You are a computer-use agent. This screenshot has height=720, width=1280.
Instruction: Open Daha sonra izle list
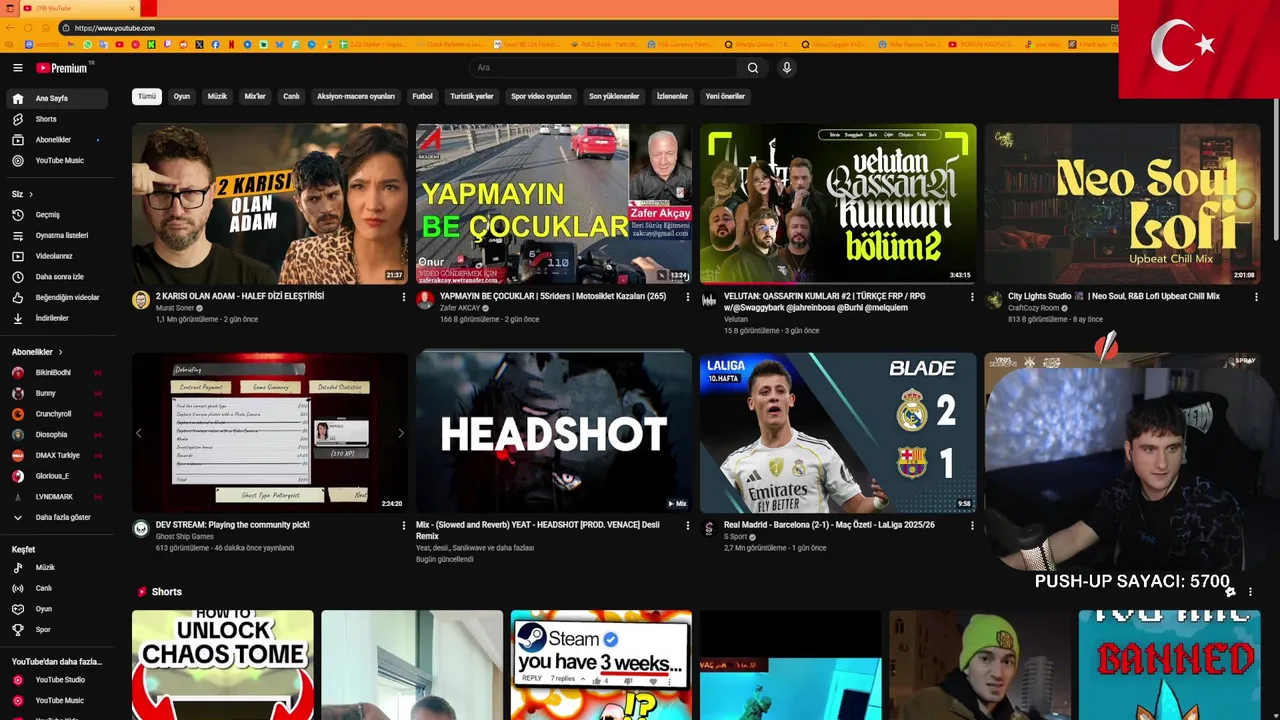tap(59, 277)
